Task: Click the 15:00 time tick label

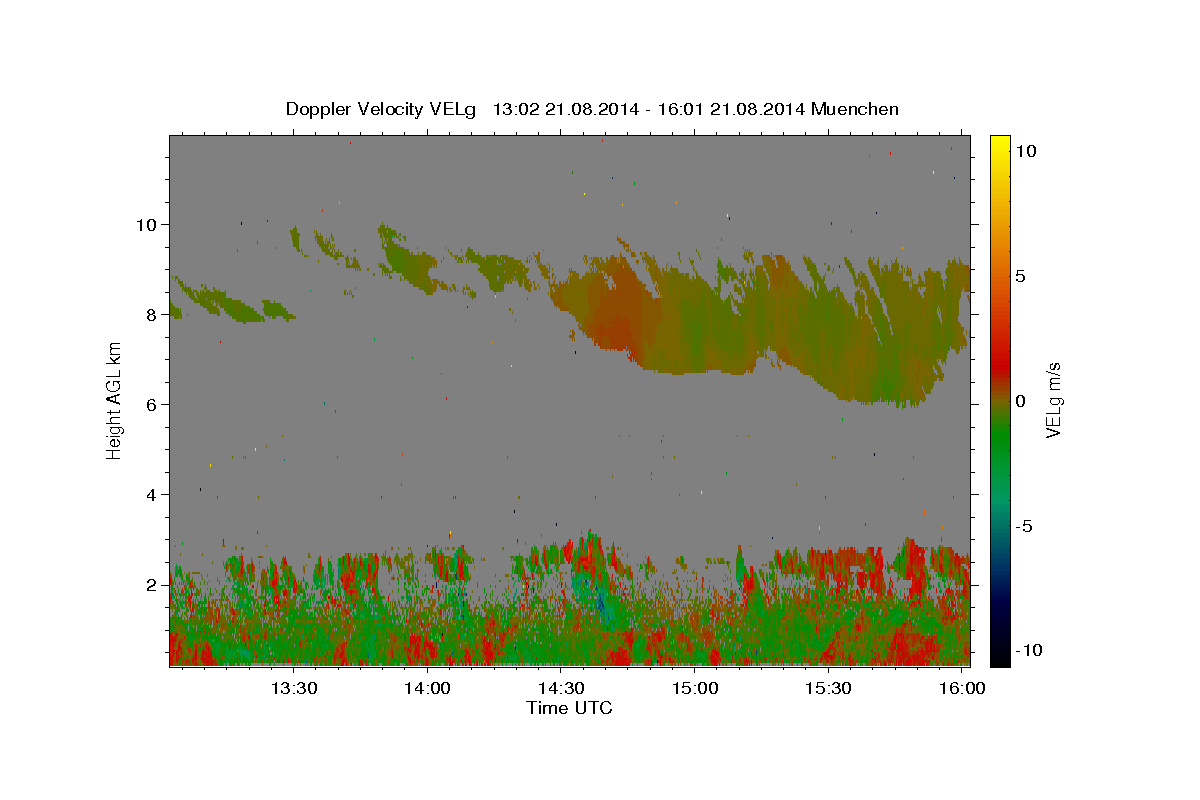Action: [x=695, y=688]
